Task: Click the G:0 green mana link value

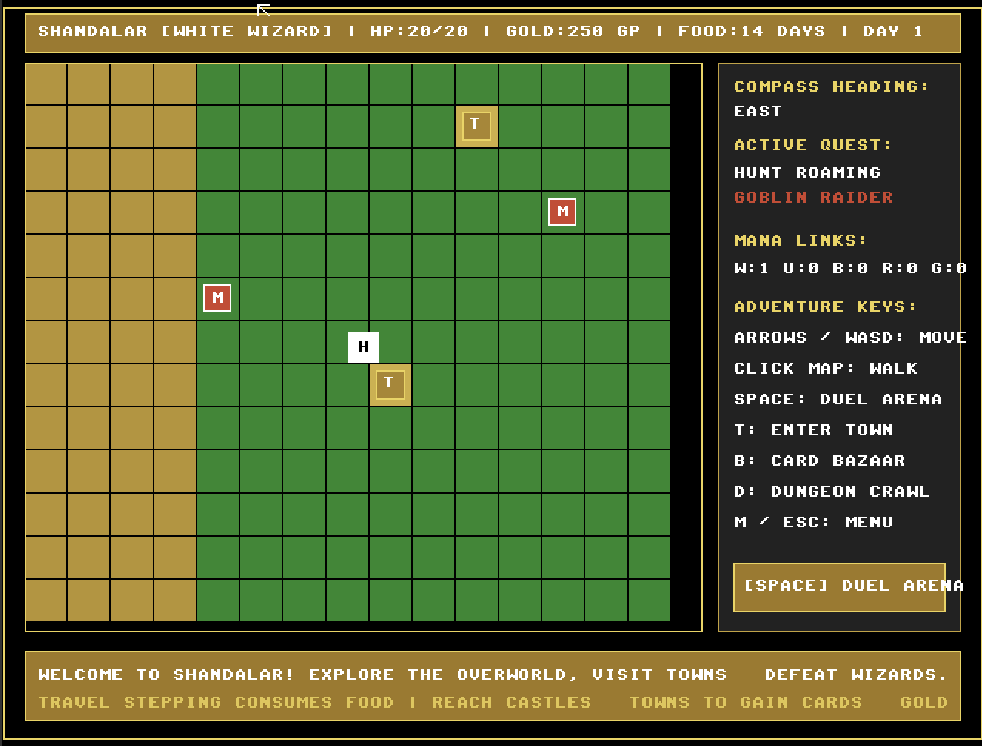Action: coord(949,269)
